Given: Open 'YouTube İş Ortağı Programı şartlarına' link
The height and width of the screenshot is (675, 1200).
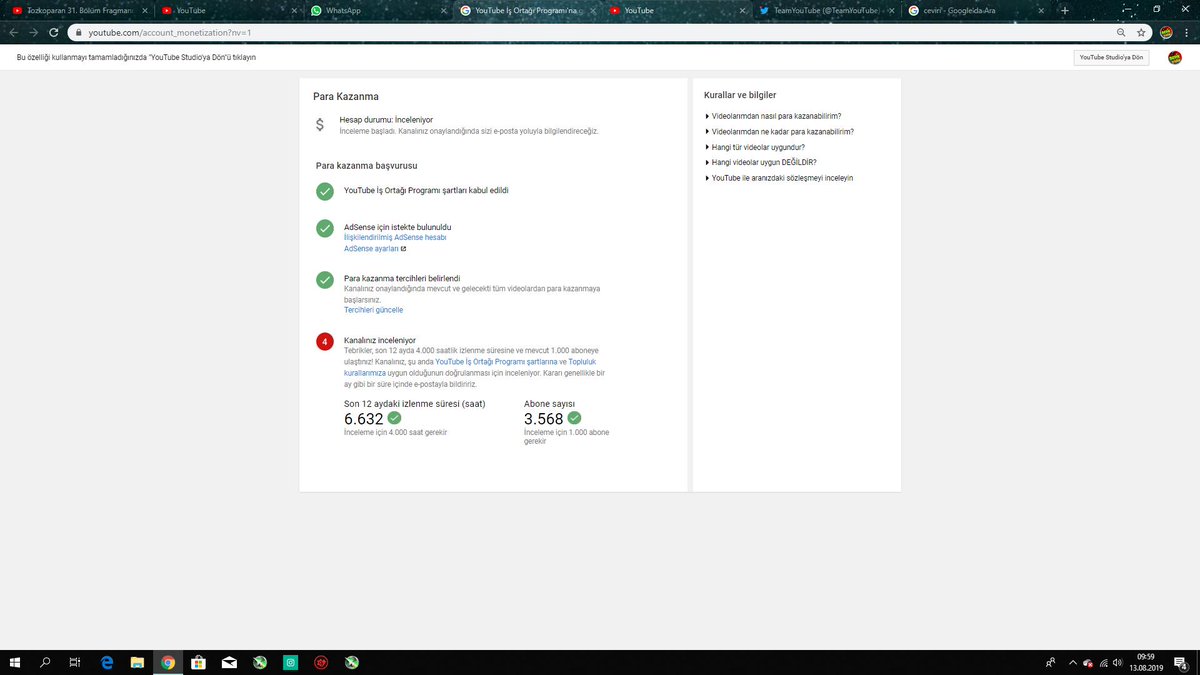Looking at the screenshot, I should [495, 362].
